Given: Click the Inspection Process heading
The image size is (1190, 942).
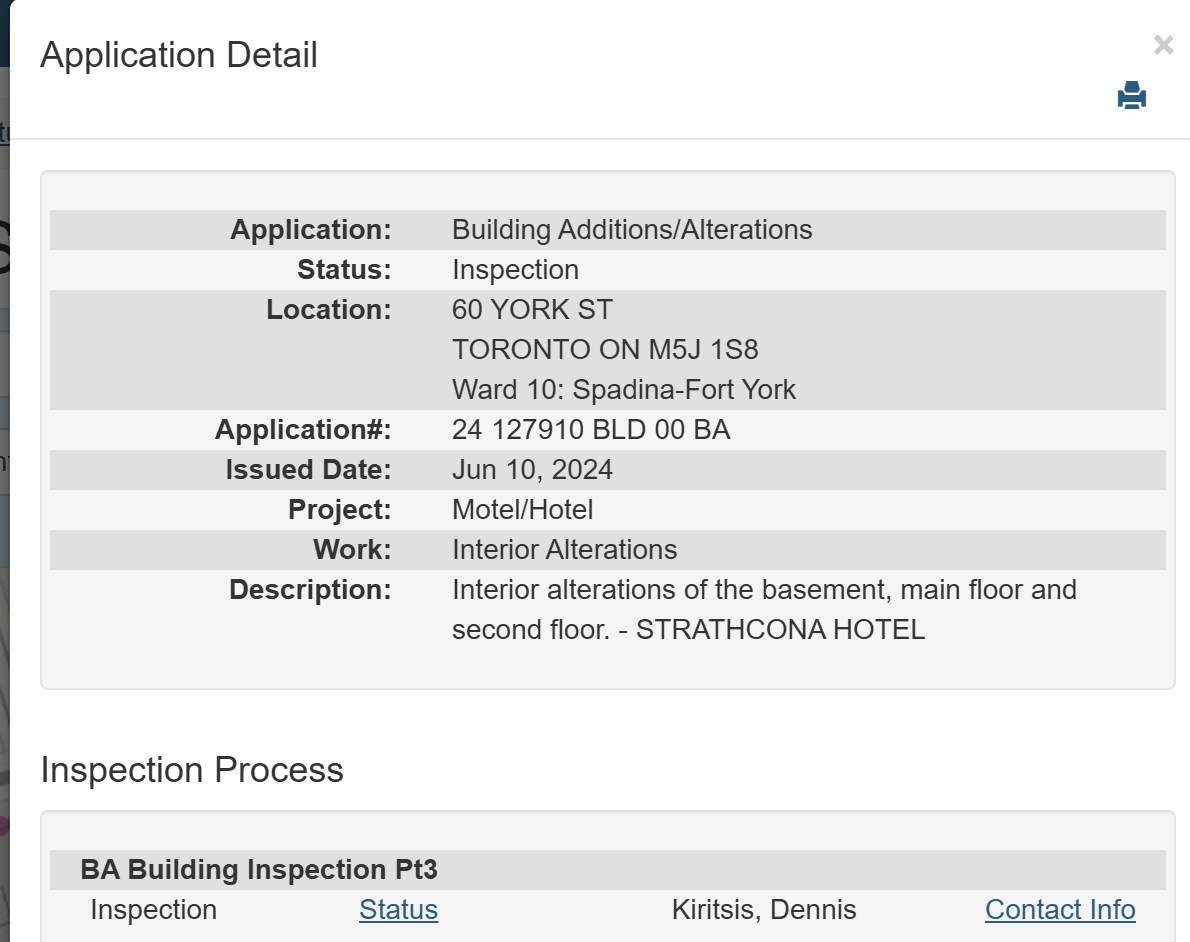Looking at the screenshot, I should click(x=192, y=770).
